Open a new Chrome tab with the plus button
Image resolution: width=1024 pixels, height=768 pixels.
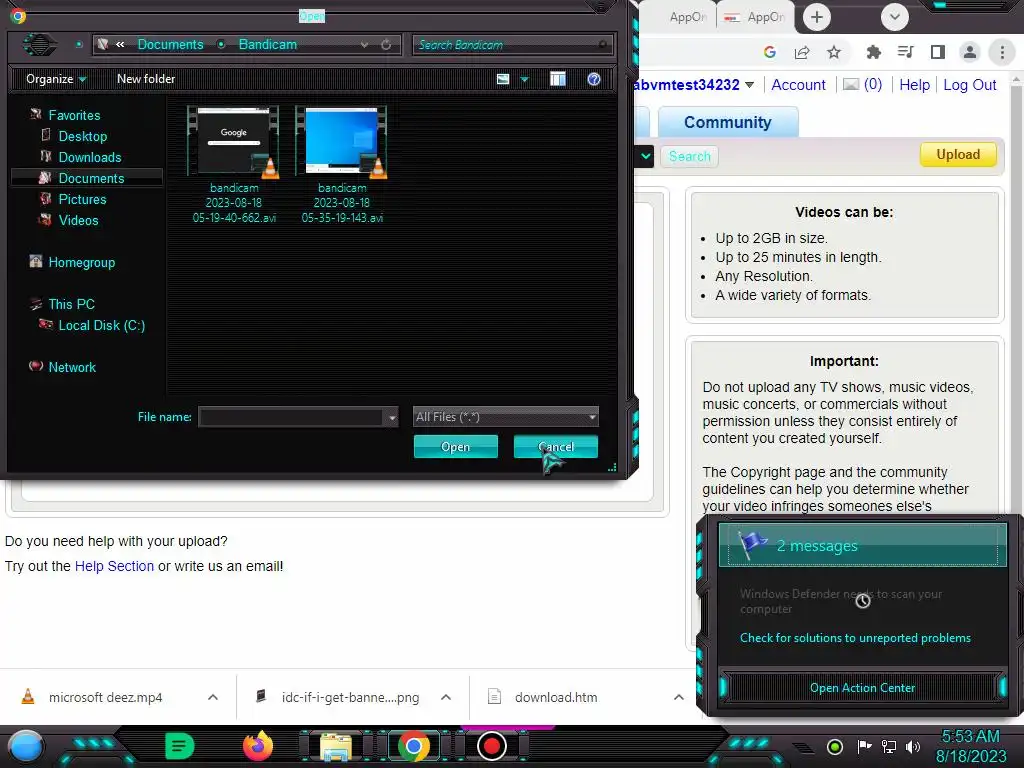pyautogui.click(x=816, y=17)
